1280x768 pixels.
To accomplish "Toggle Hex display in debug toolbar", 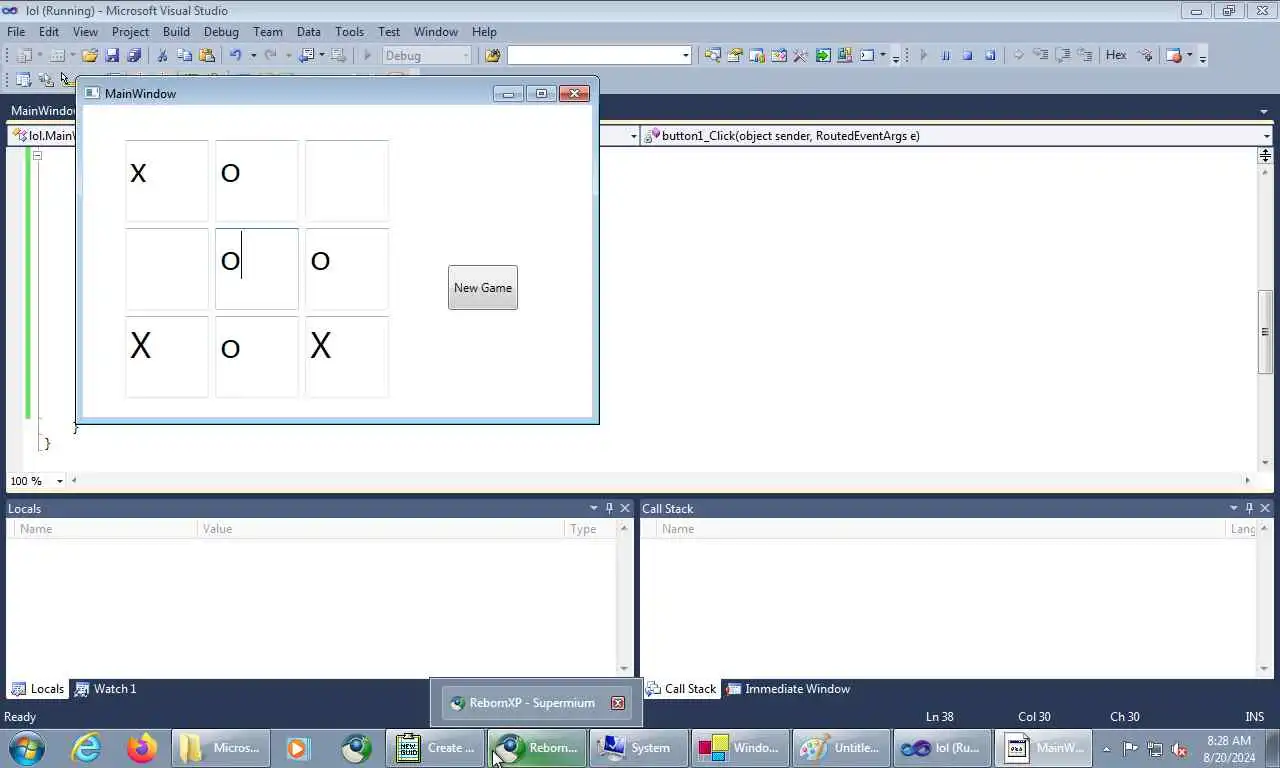I will (1116, 56).
